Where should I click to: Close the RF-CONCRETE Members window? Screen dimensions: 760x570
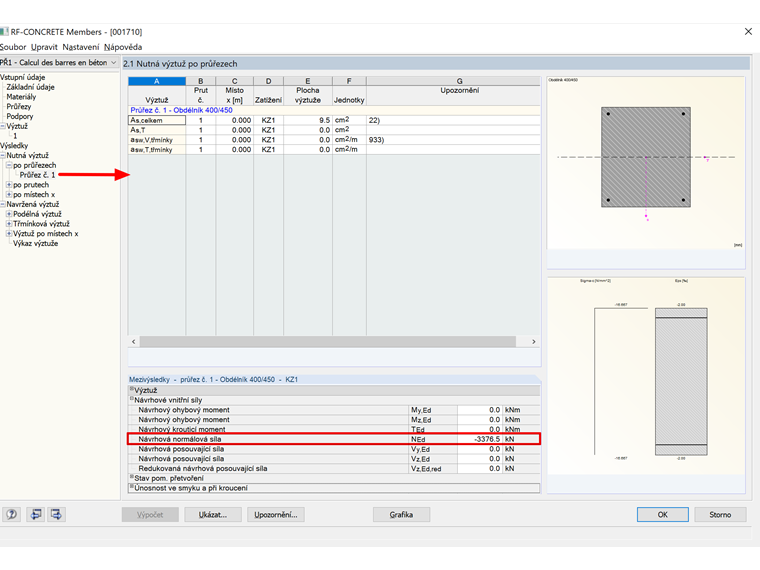pos(748,32)
